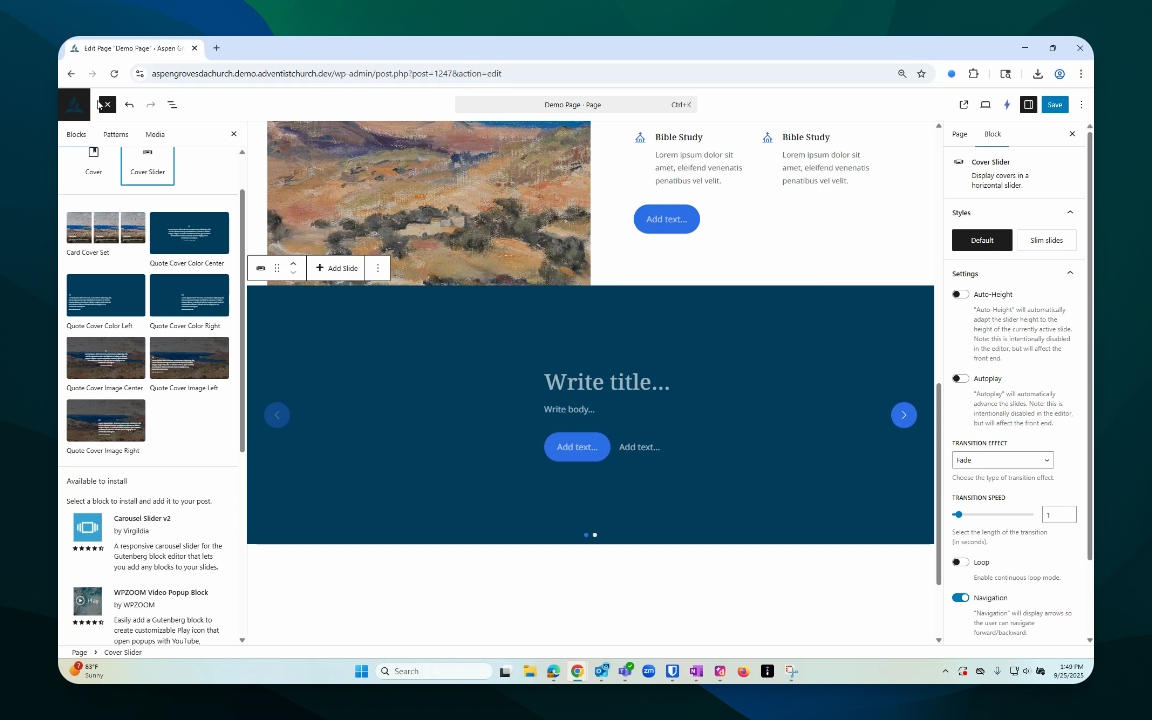Select the Card Cover Set thumbnail
Image resolution: width=1152 pixels, height=720 pixels.
tap(106, 228)
